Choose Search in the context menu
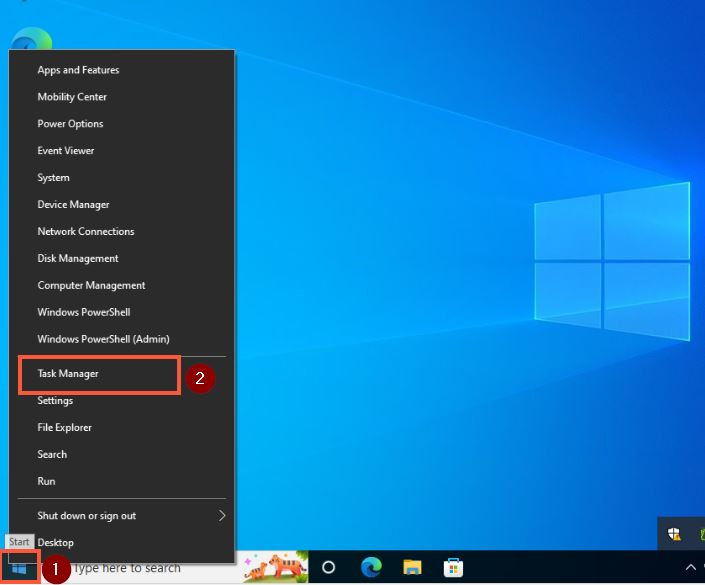705x585 pixels. pos(121,455)
